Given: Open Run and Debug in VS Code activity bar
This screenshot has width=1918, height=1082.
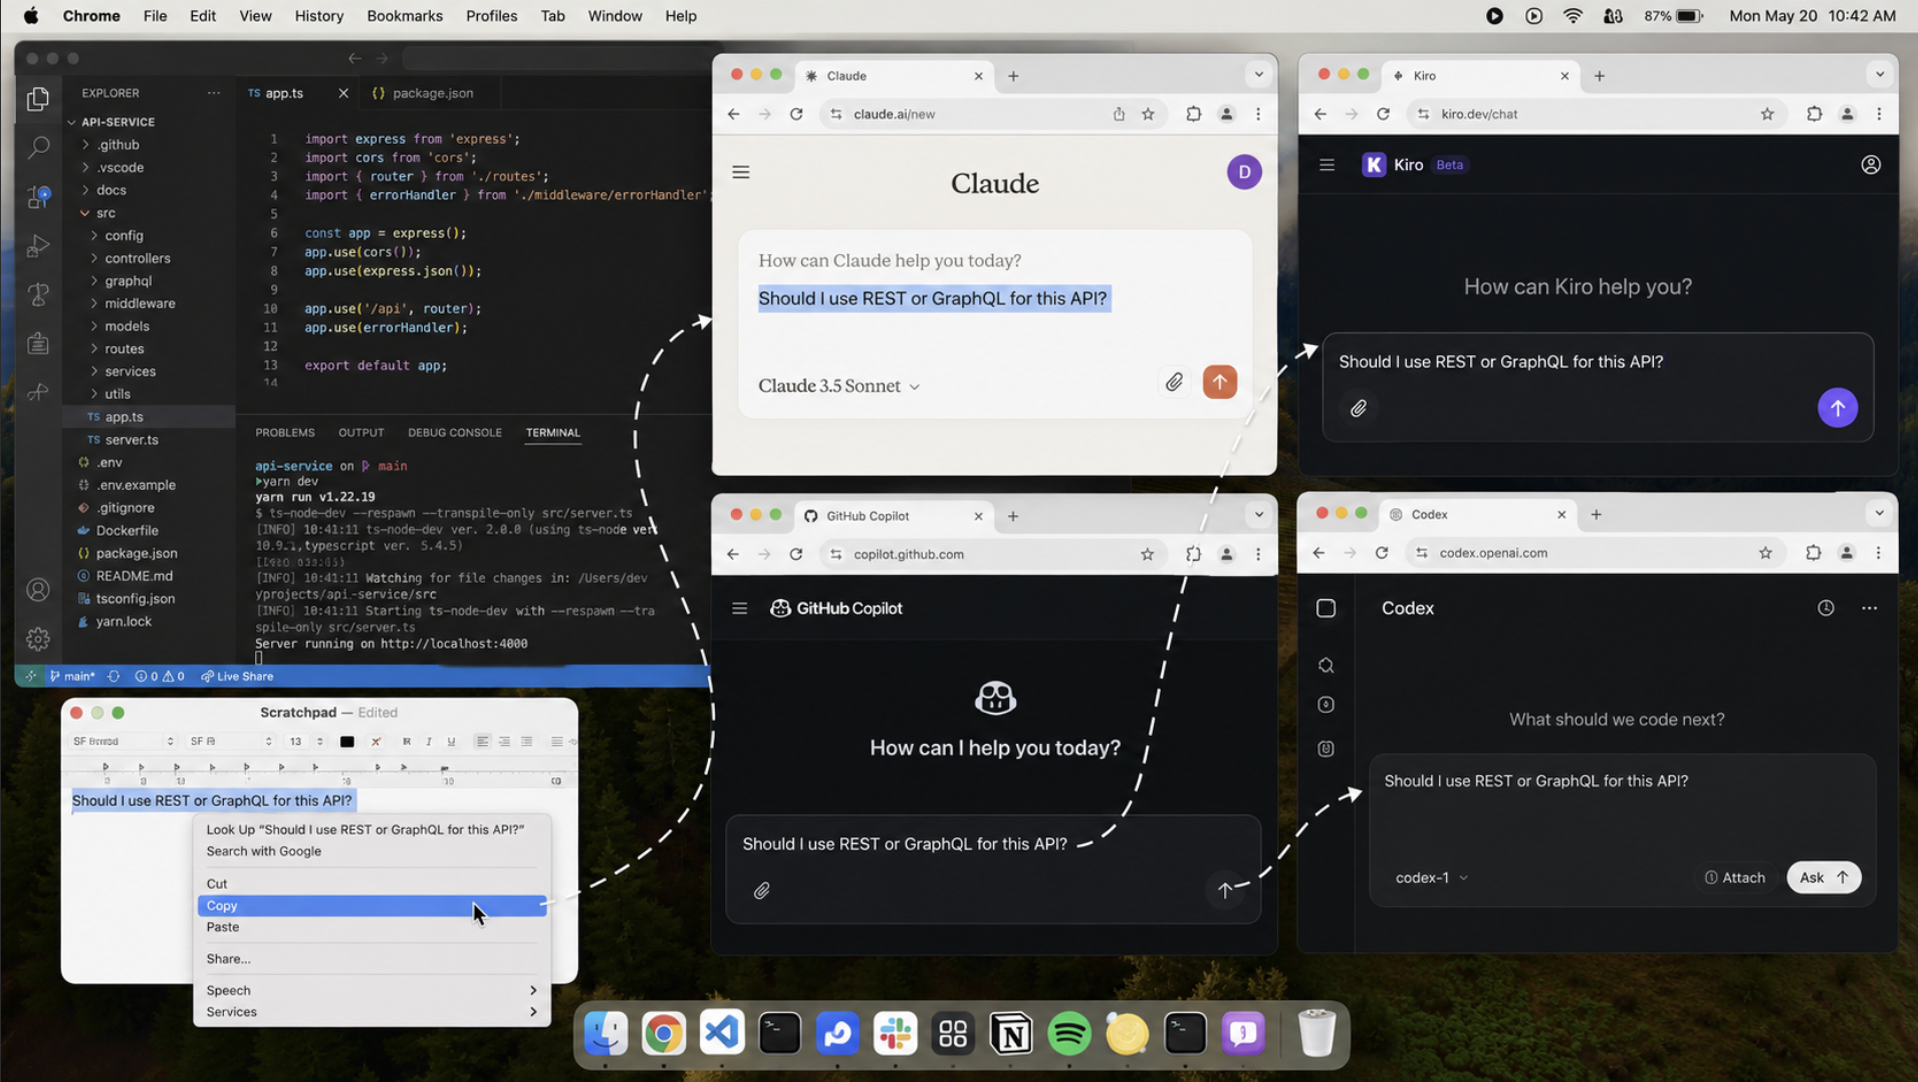Looking at the screenshot, I should 38,245.
